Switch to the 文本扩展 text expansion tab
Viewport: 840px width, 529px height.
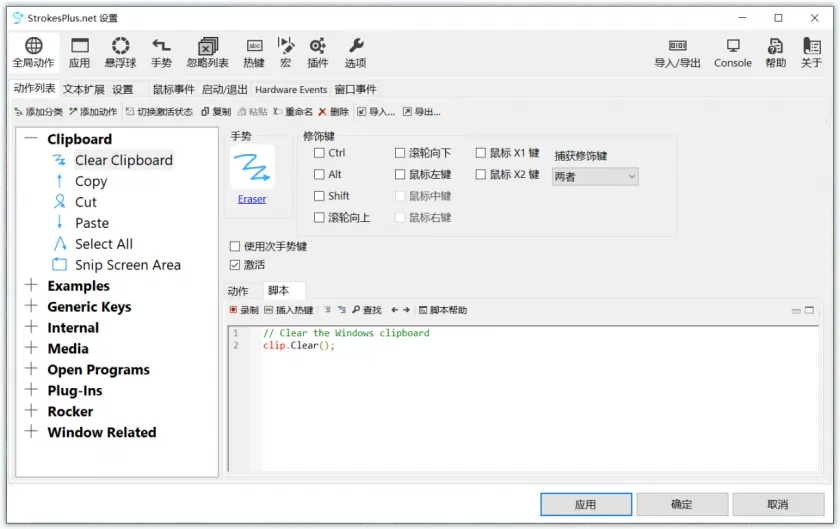click(84, 89)
